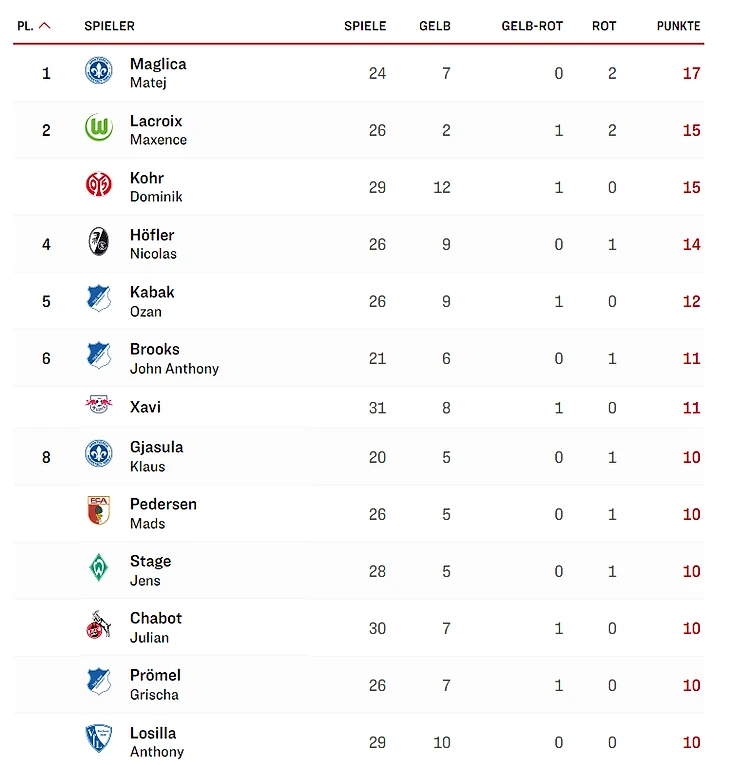Open the RB Leipzig logo beside Xavi

click(x=99, y=406)
